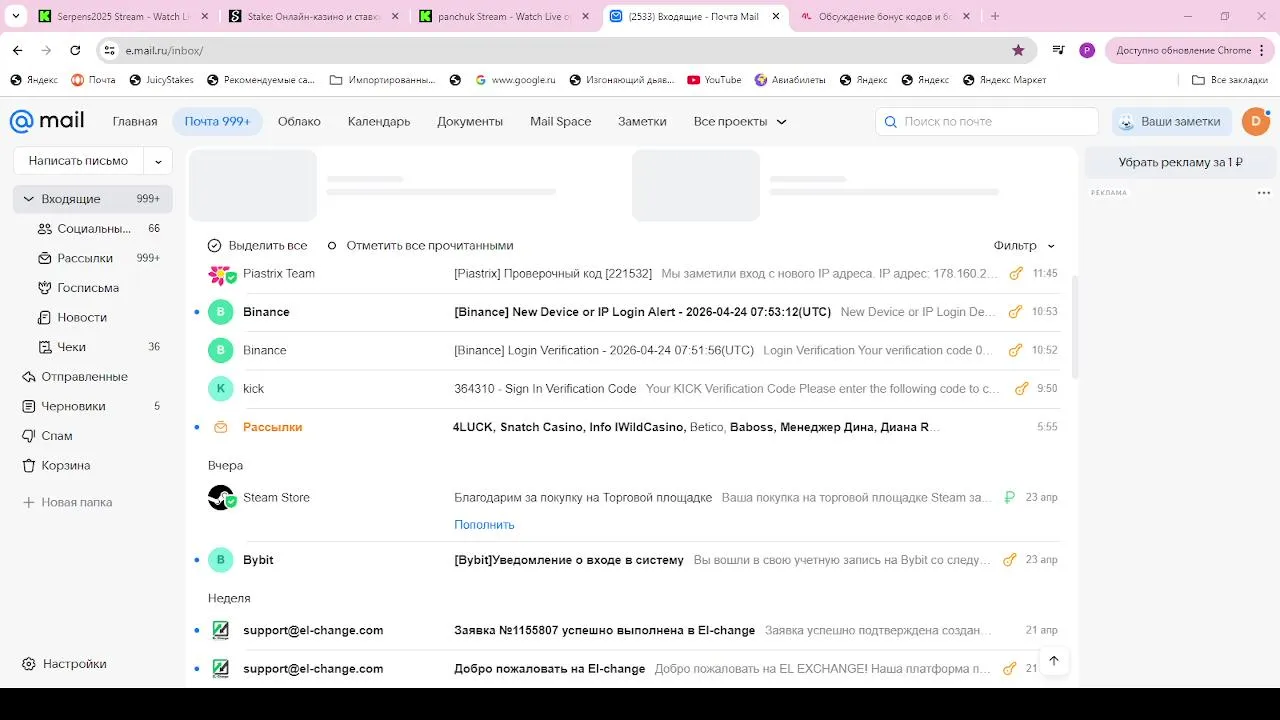Toggle the unread dot on the Рассылки row

[197, 427]
